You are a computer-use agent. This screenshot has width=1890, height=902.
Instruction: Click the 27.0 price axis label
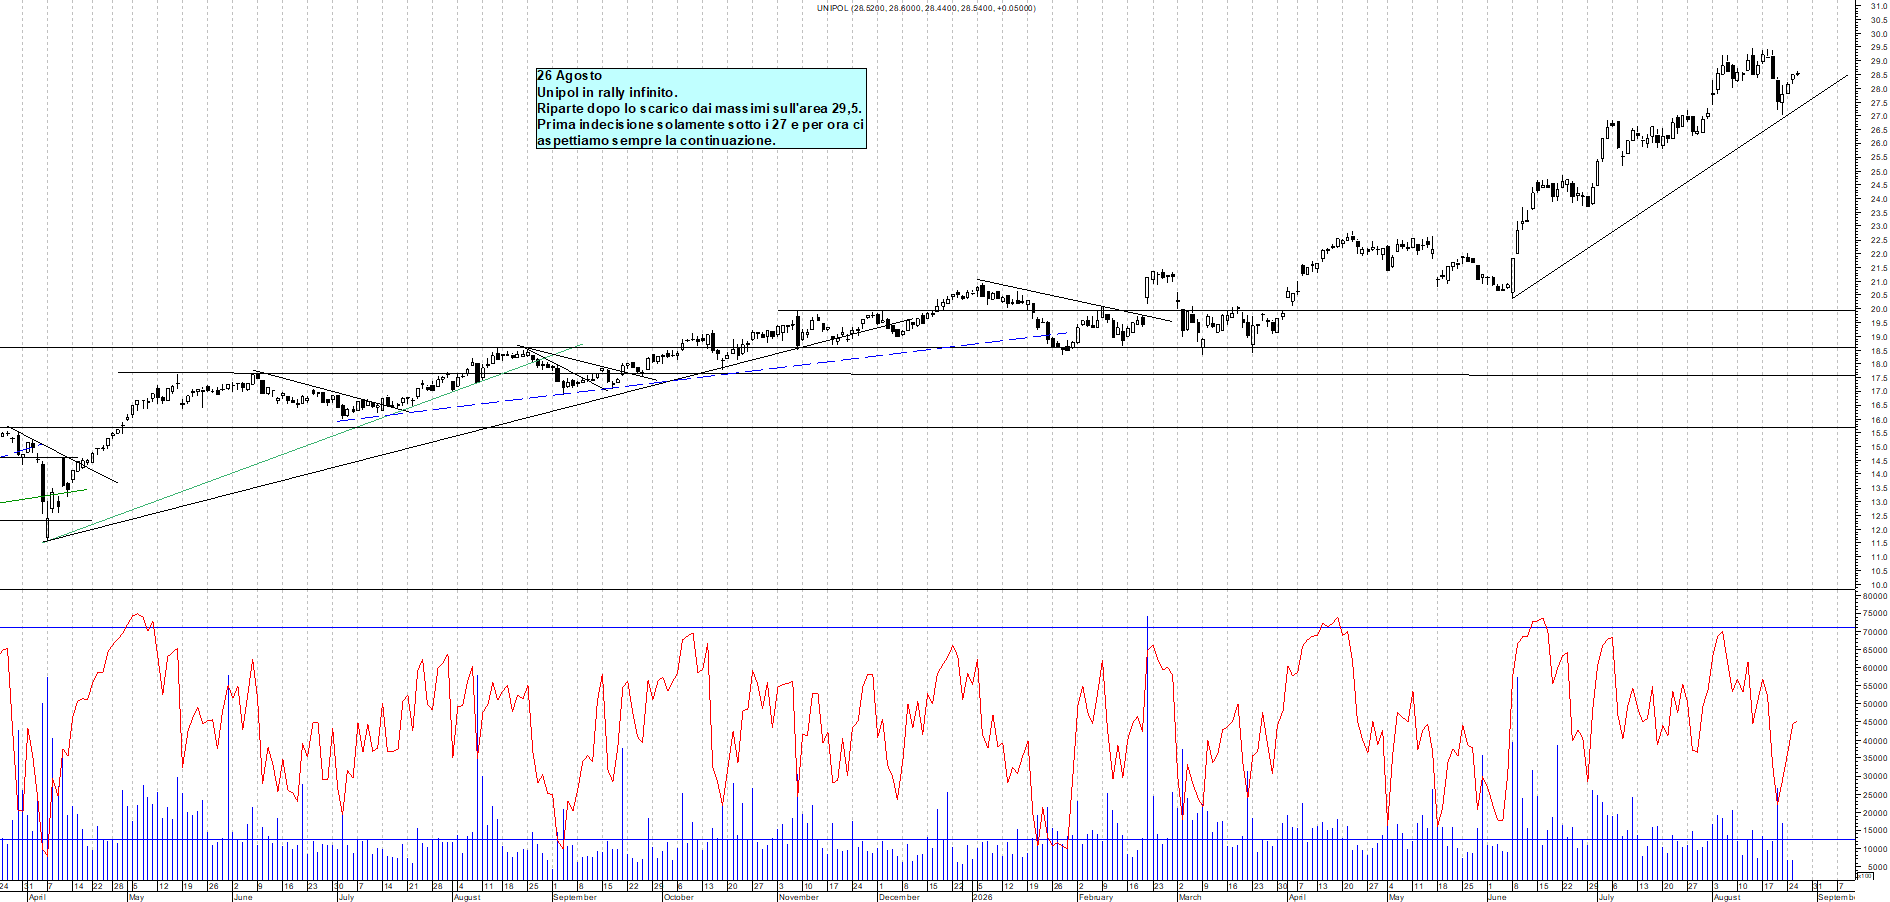[x=1878, y=116]
